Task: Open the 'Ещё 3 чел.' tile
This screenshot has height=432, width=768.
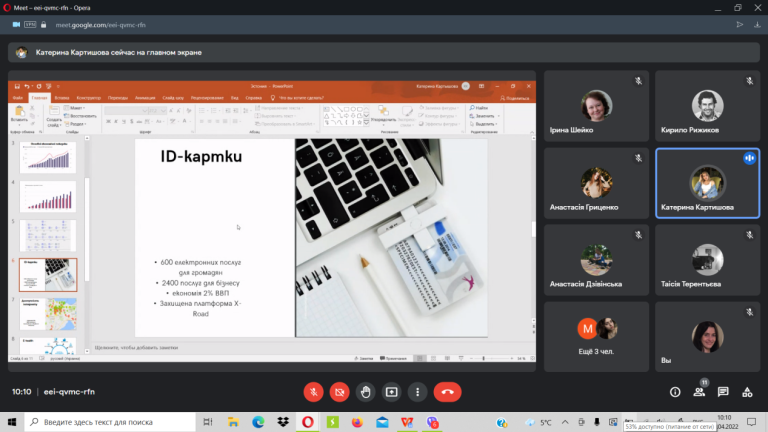Action: [596, 337]
